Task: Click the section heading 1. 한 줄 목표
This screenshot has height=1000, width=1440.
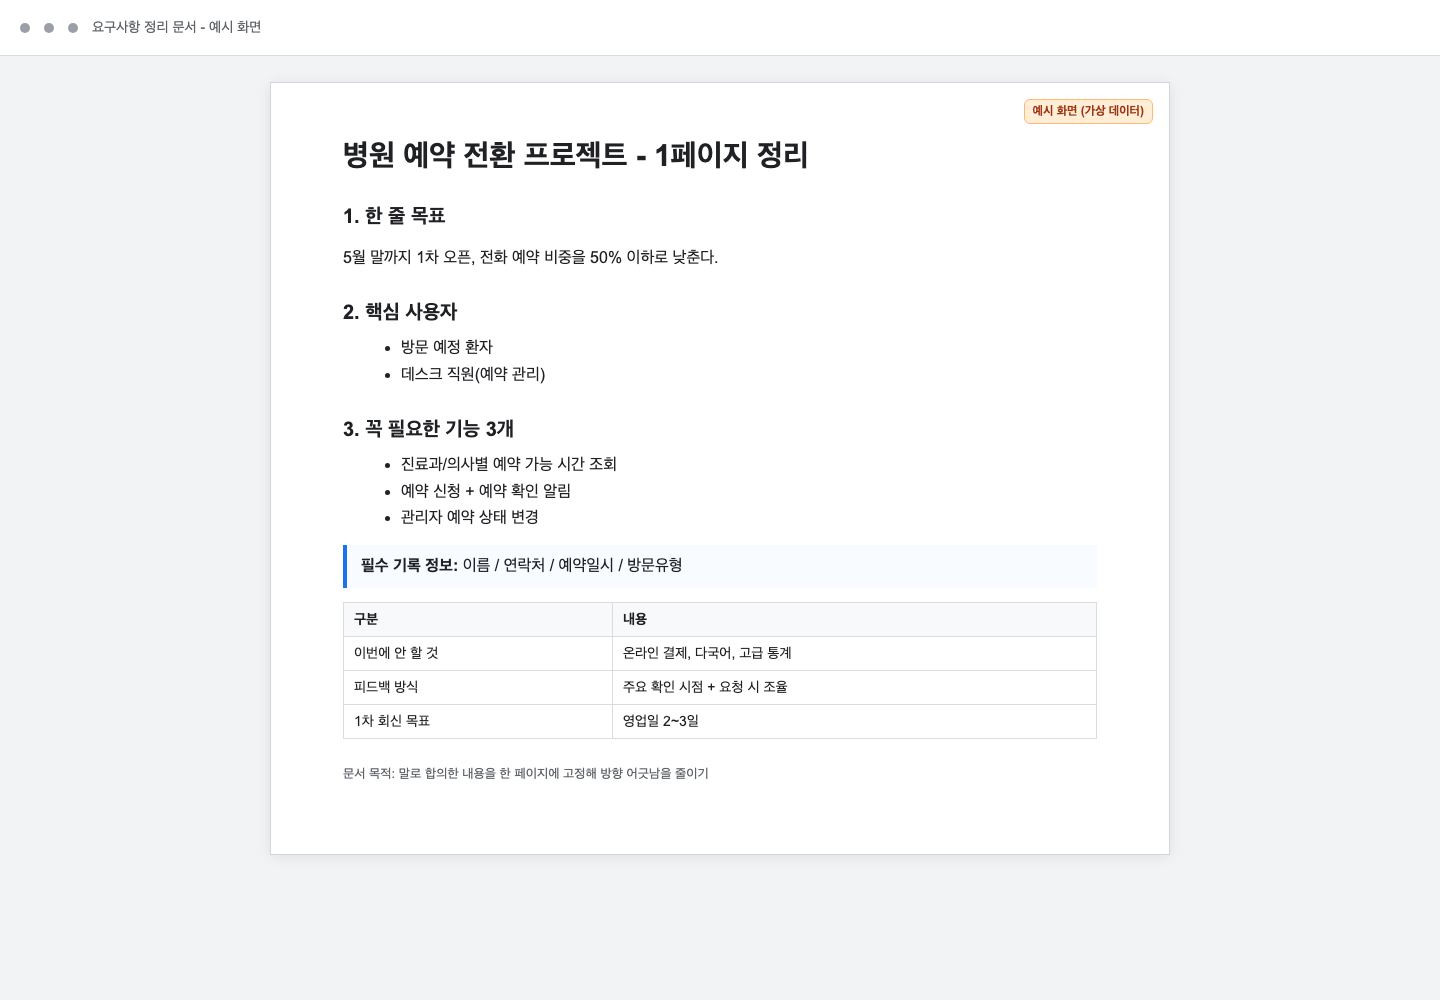Action: (394, 215)
